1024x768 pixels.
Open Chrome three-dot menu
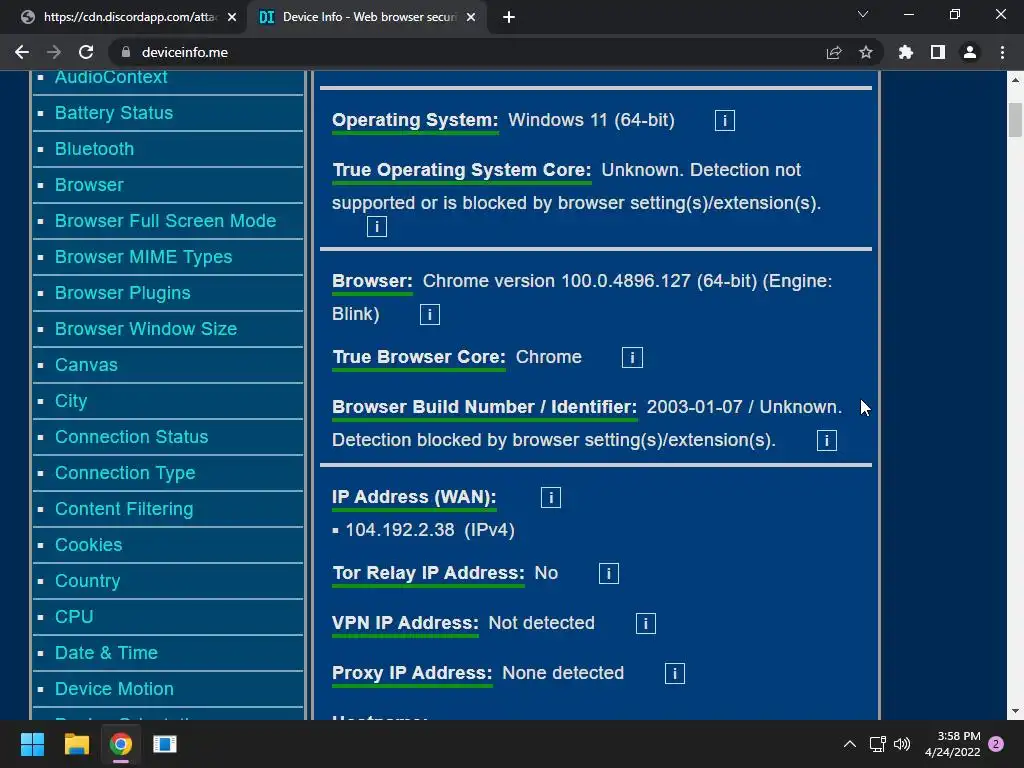(x=1002, y=52)
